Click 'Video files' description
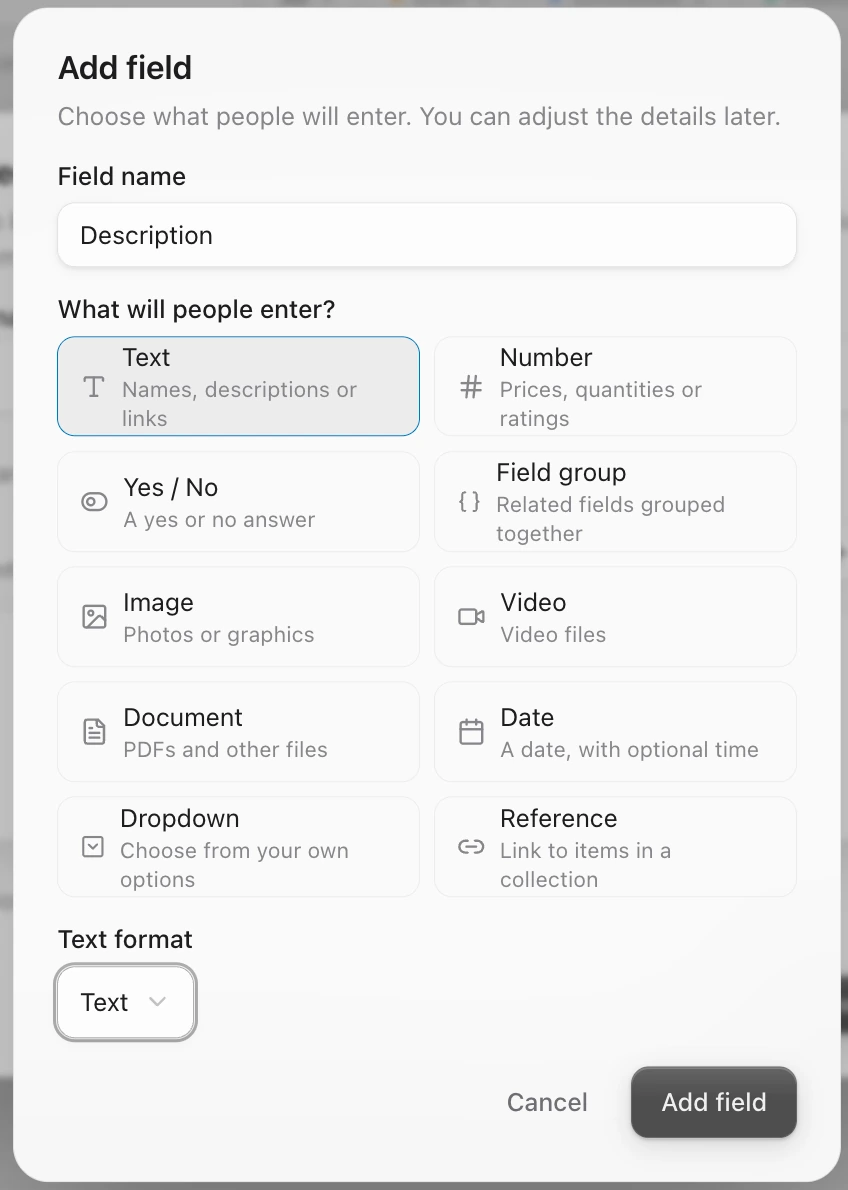 pos(553,634)
